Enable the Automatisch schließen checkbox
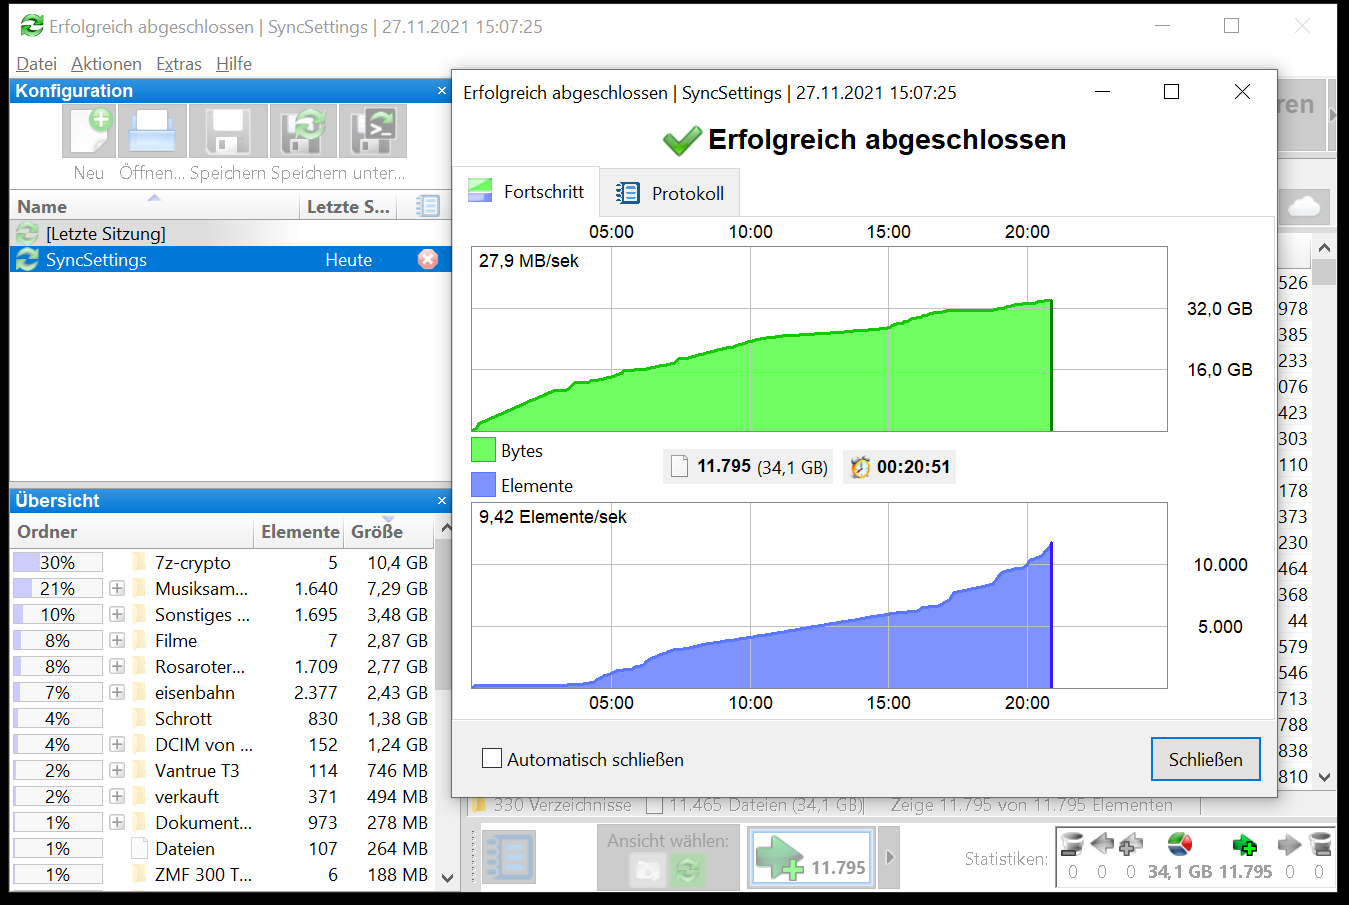1349x905 pixels. [x=491, y=759]
